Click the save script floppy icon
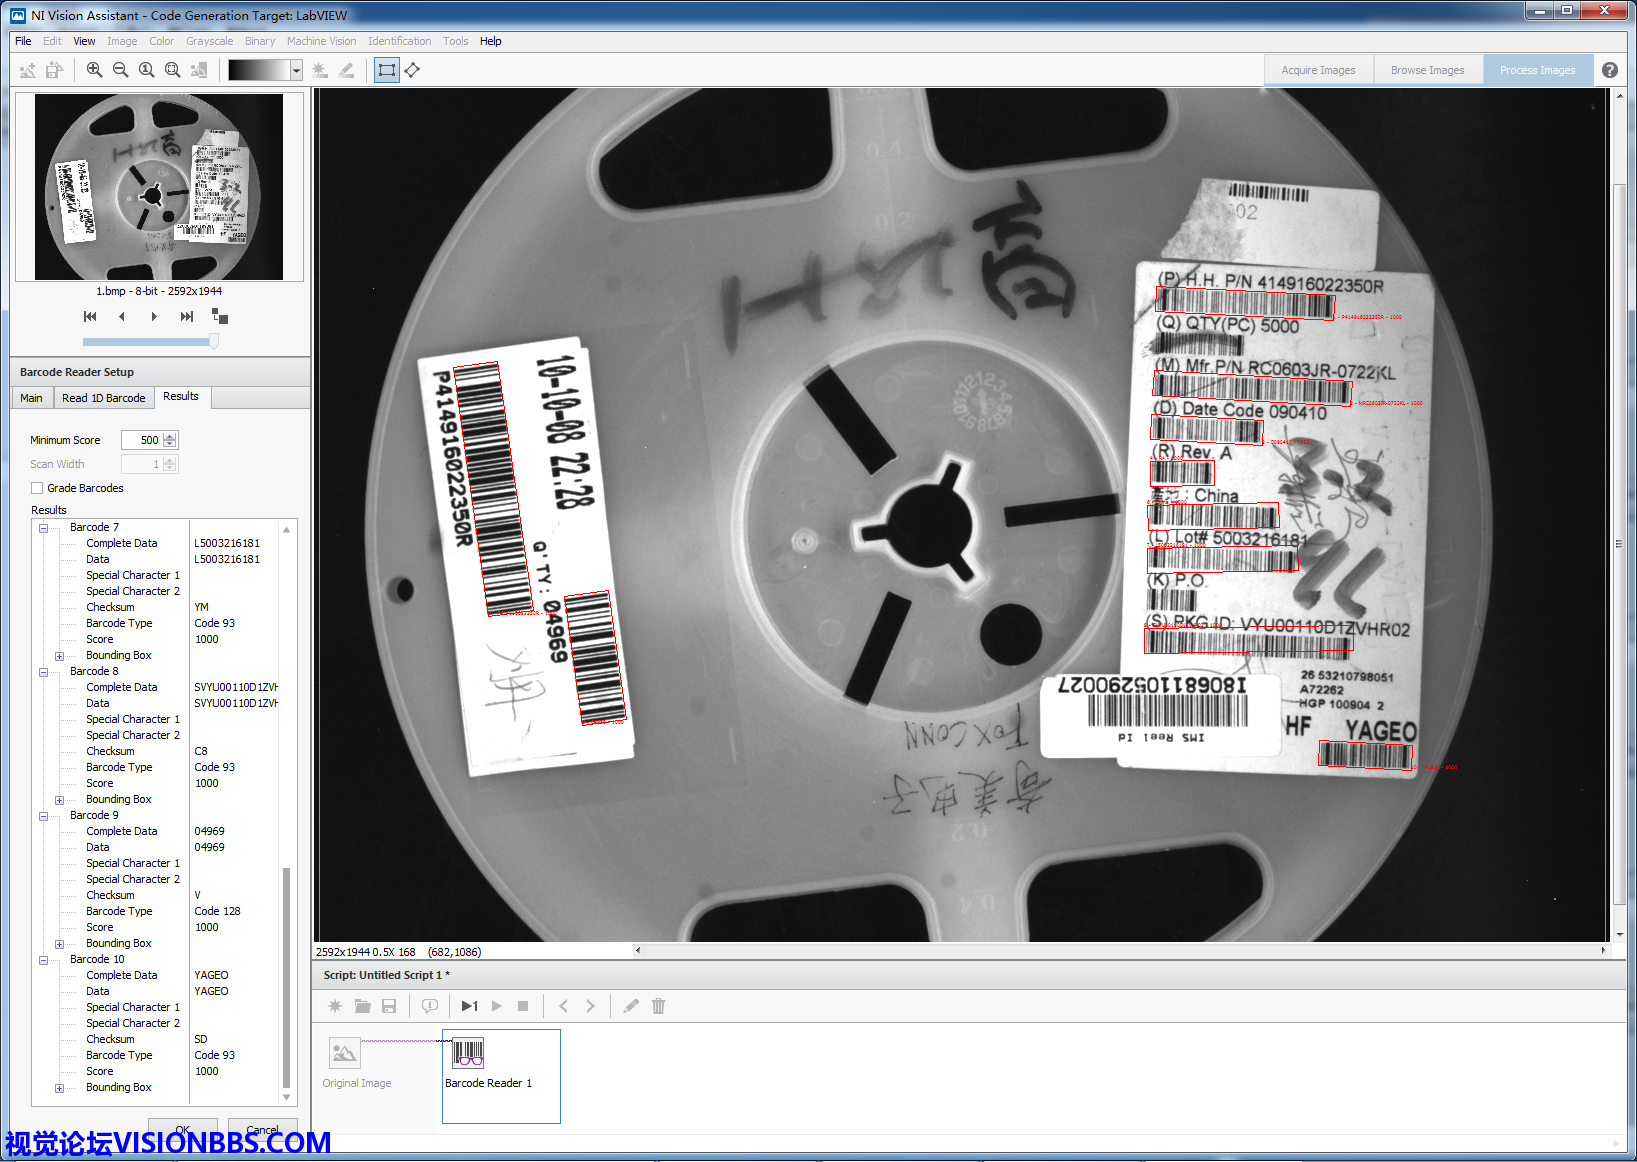This screenshot has width=1637, height=1162. tap(389, 1006)
